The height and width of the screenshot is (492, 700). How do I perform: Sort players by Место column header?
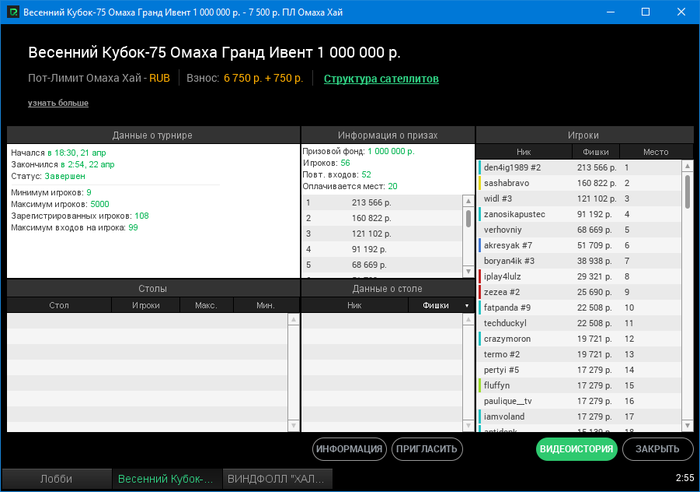click(655, 152)
